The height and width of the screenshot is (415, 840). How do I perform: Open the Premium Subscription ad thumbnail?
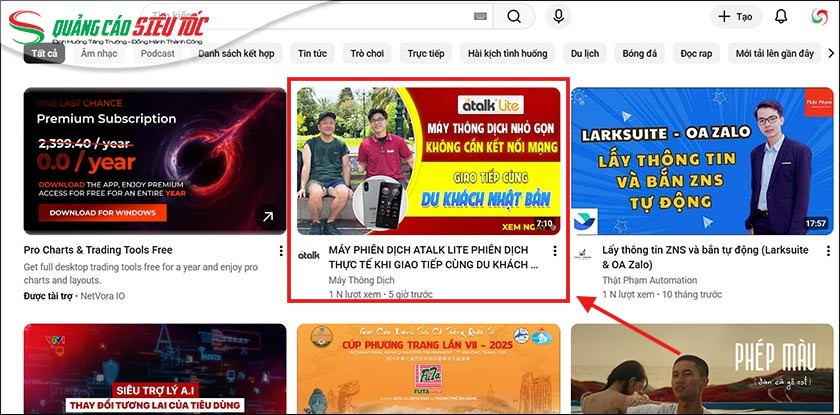tap(155, 161)
